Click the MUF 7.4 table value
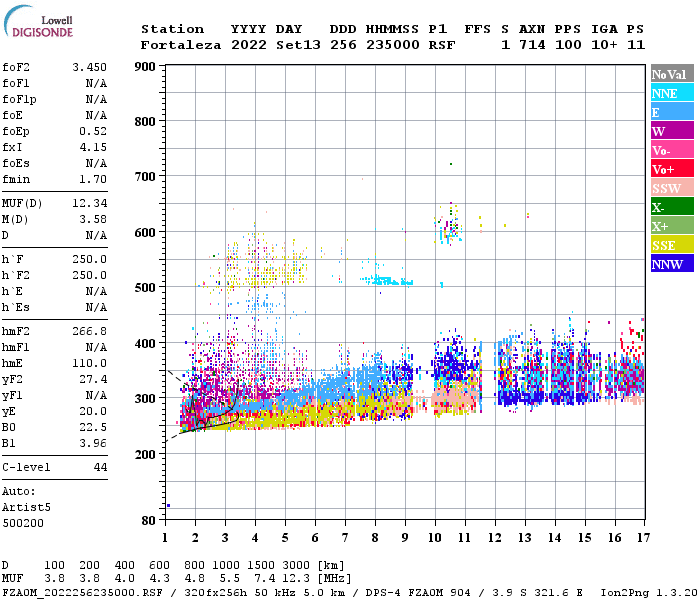Image resolution: width=700 pixels, height=600 pixels. point(265,579)
